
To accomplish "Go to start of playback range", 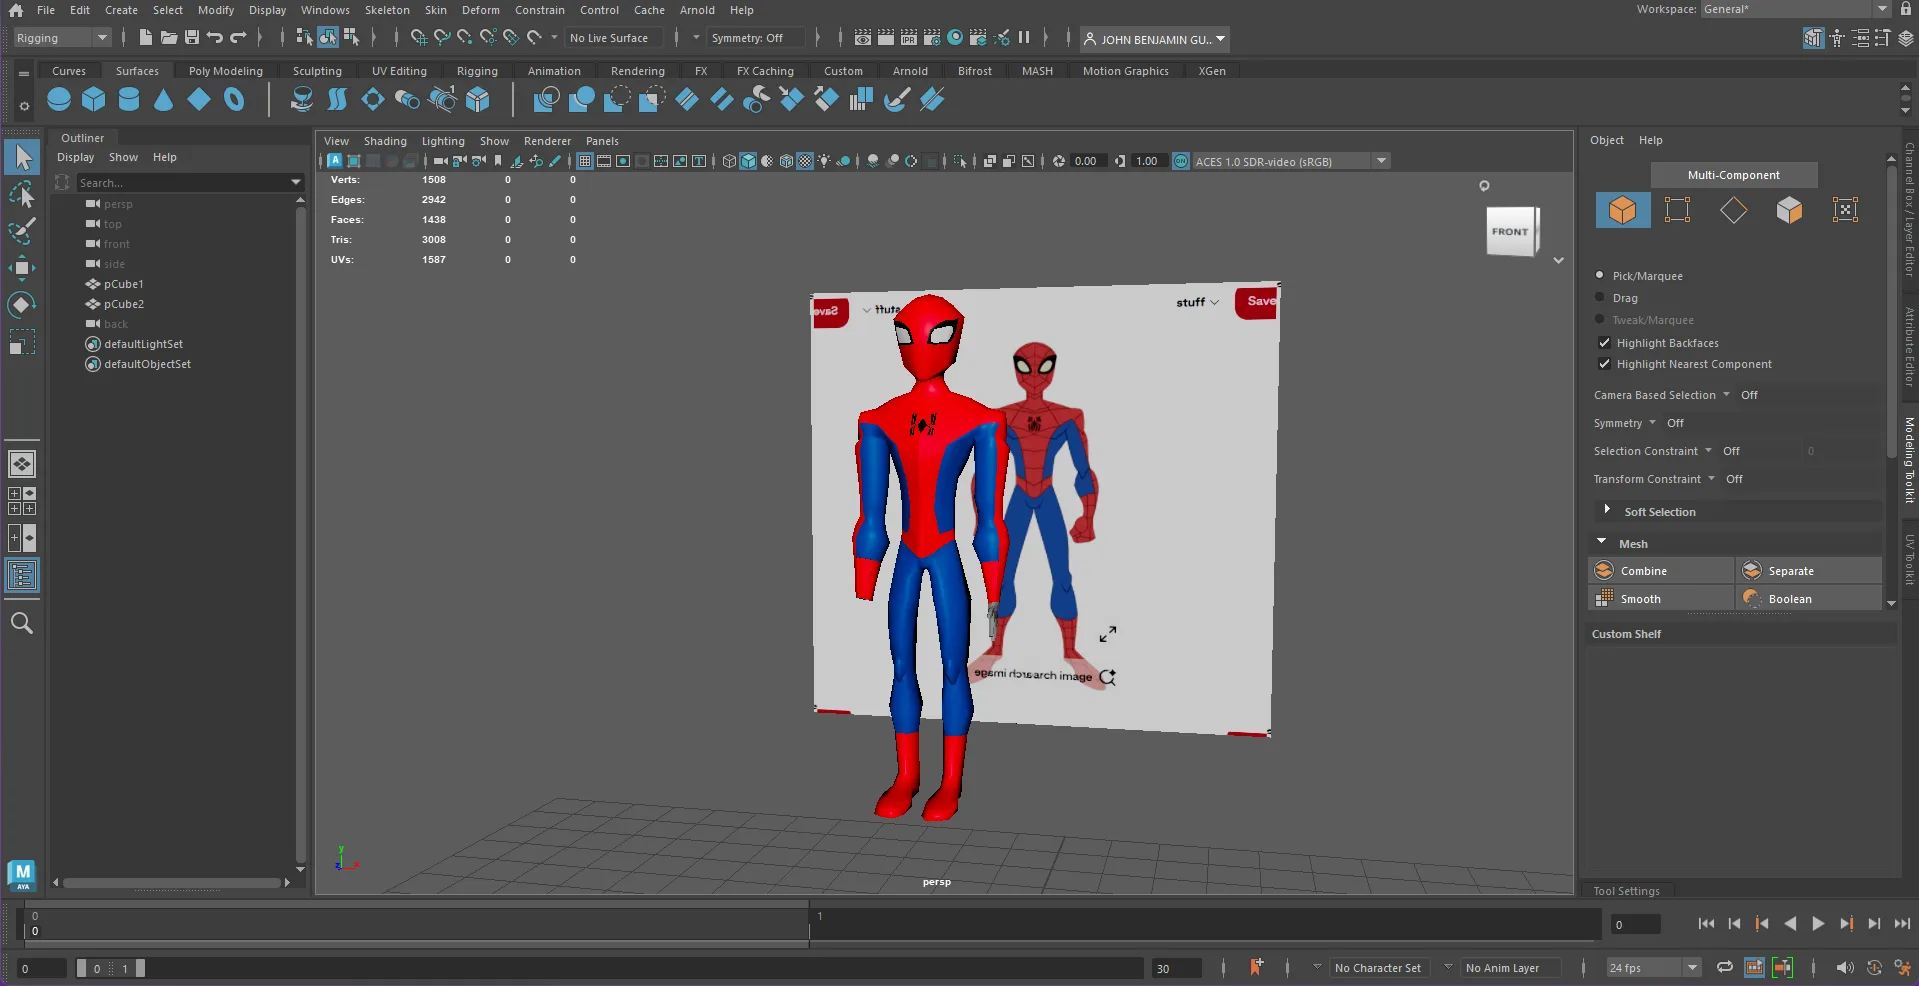I will point(1706,924).
